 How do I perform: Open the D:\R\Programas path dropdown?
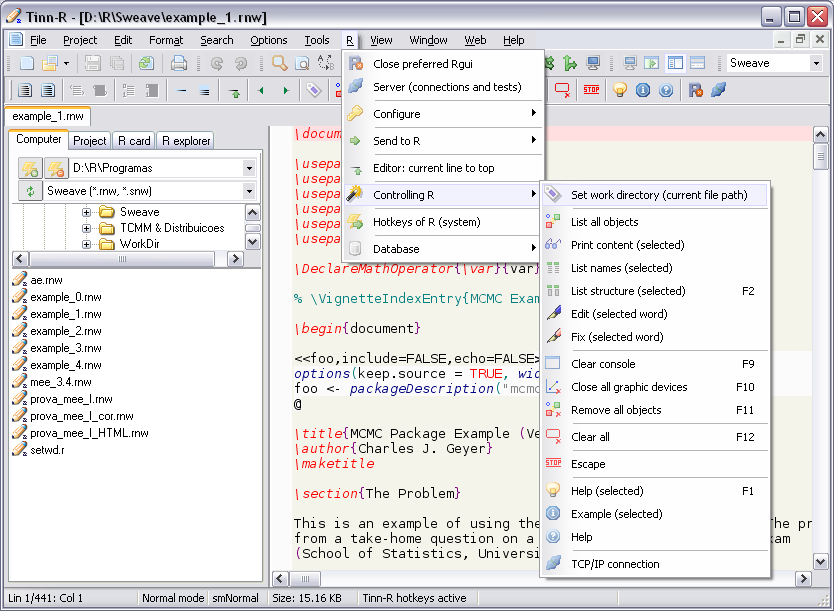click(x=249, y=169)
